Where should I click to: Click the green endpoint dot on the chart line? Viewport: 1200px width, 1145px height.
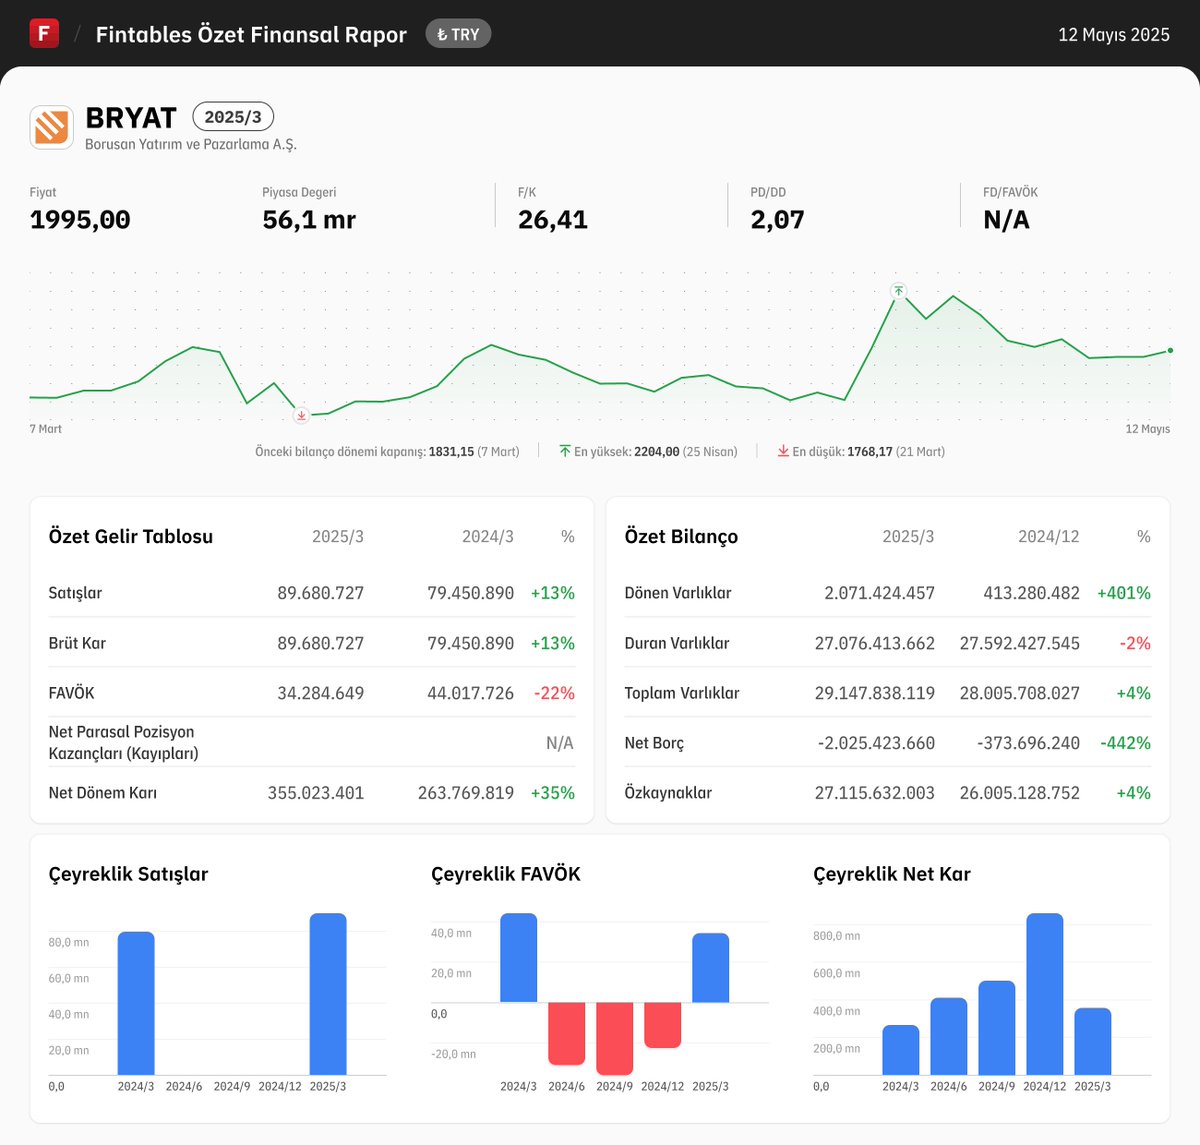1168,351
